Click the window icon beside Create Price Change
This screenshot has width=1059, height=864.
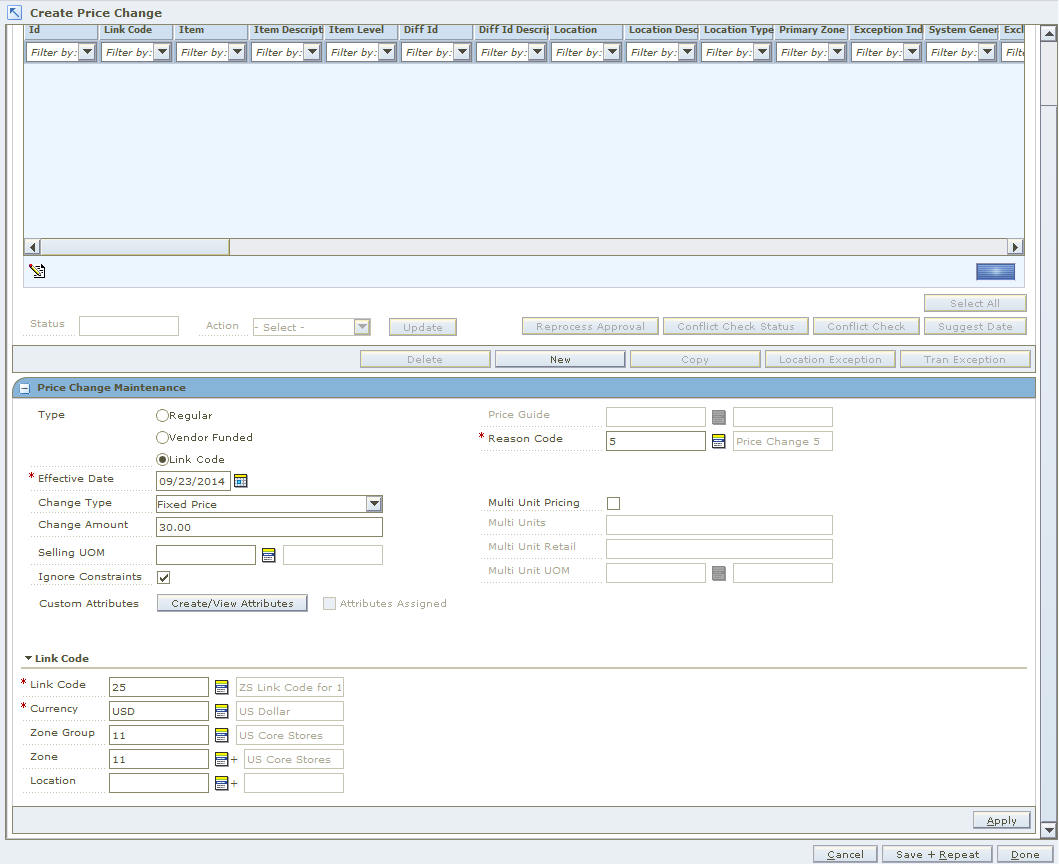coord(14,12)
